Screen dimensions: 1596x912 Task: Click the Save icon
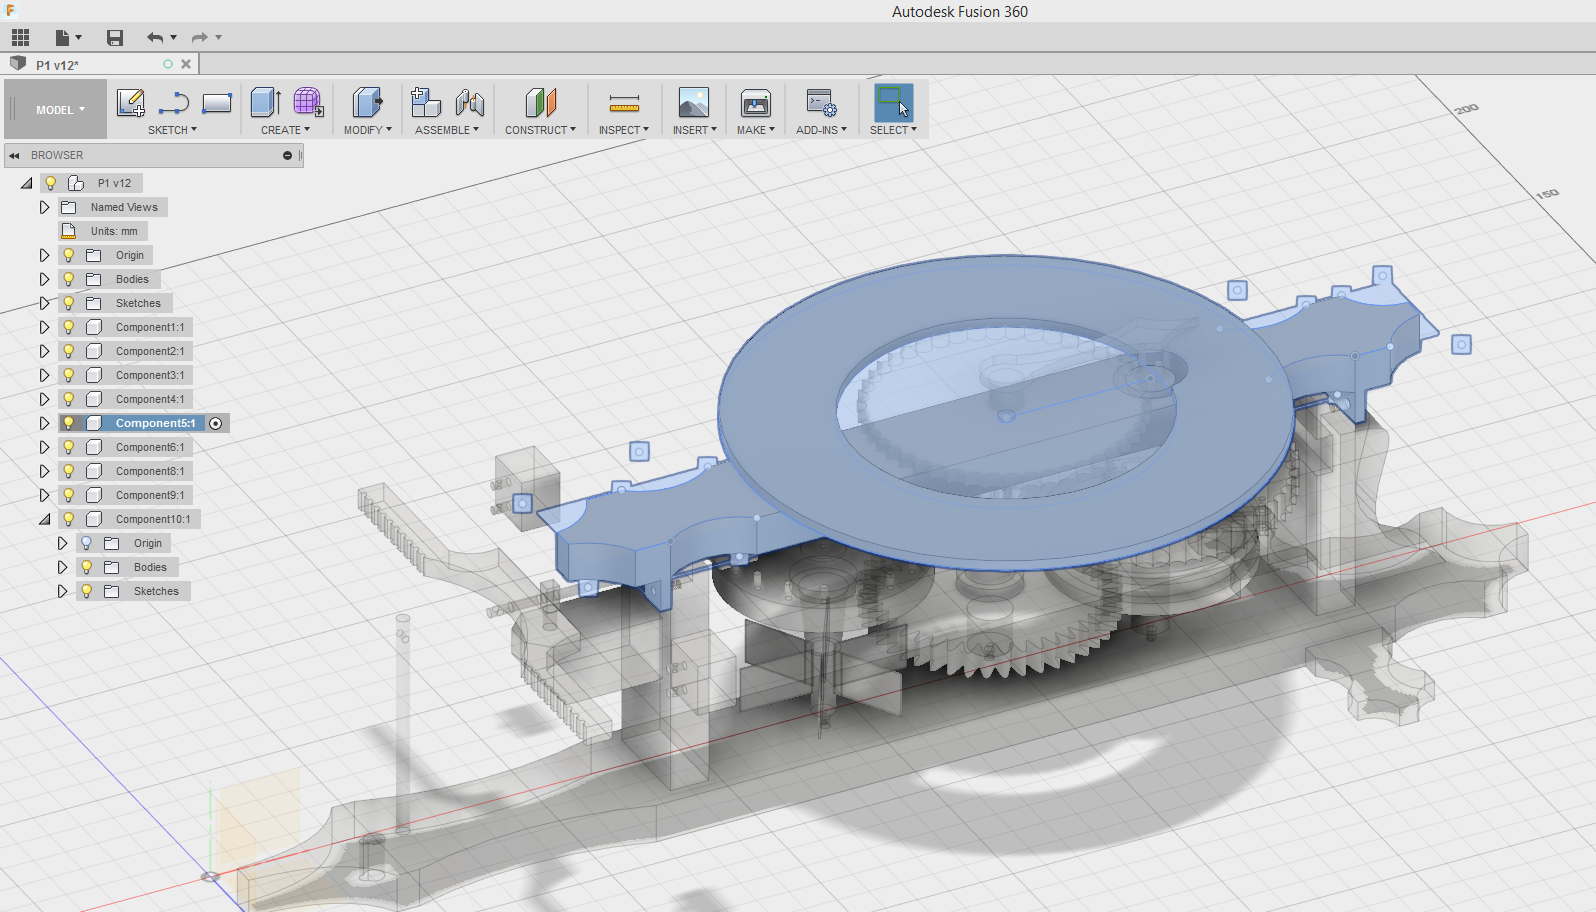pos(115,38)
